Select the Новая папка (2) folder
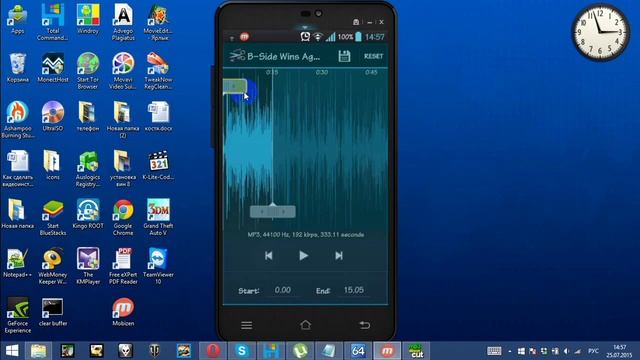The image size is (640, 360). 123,120
